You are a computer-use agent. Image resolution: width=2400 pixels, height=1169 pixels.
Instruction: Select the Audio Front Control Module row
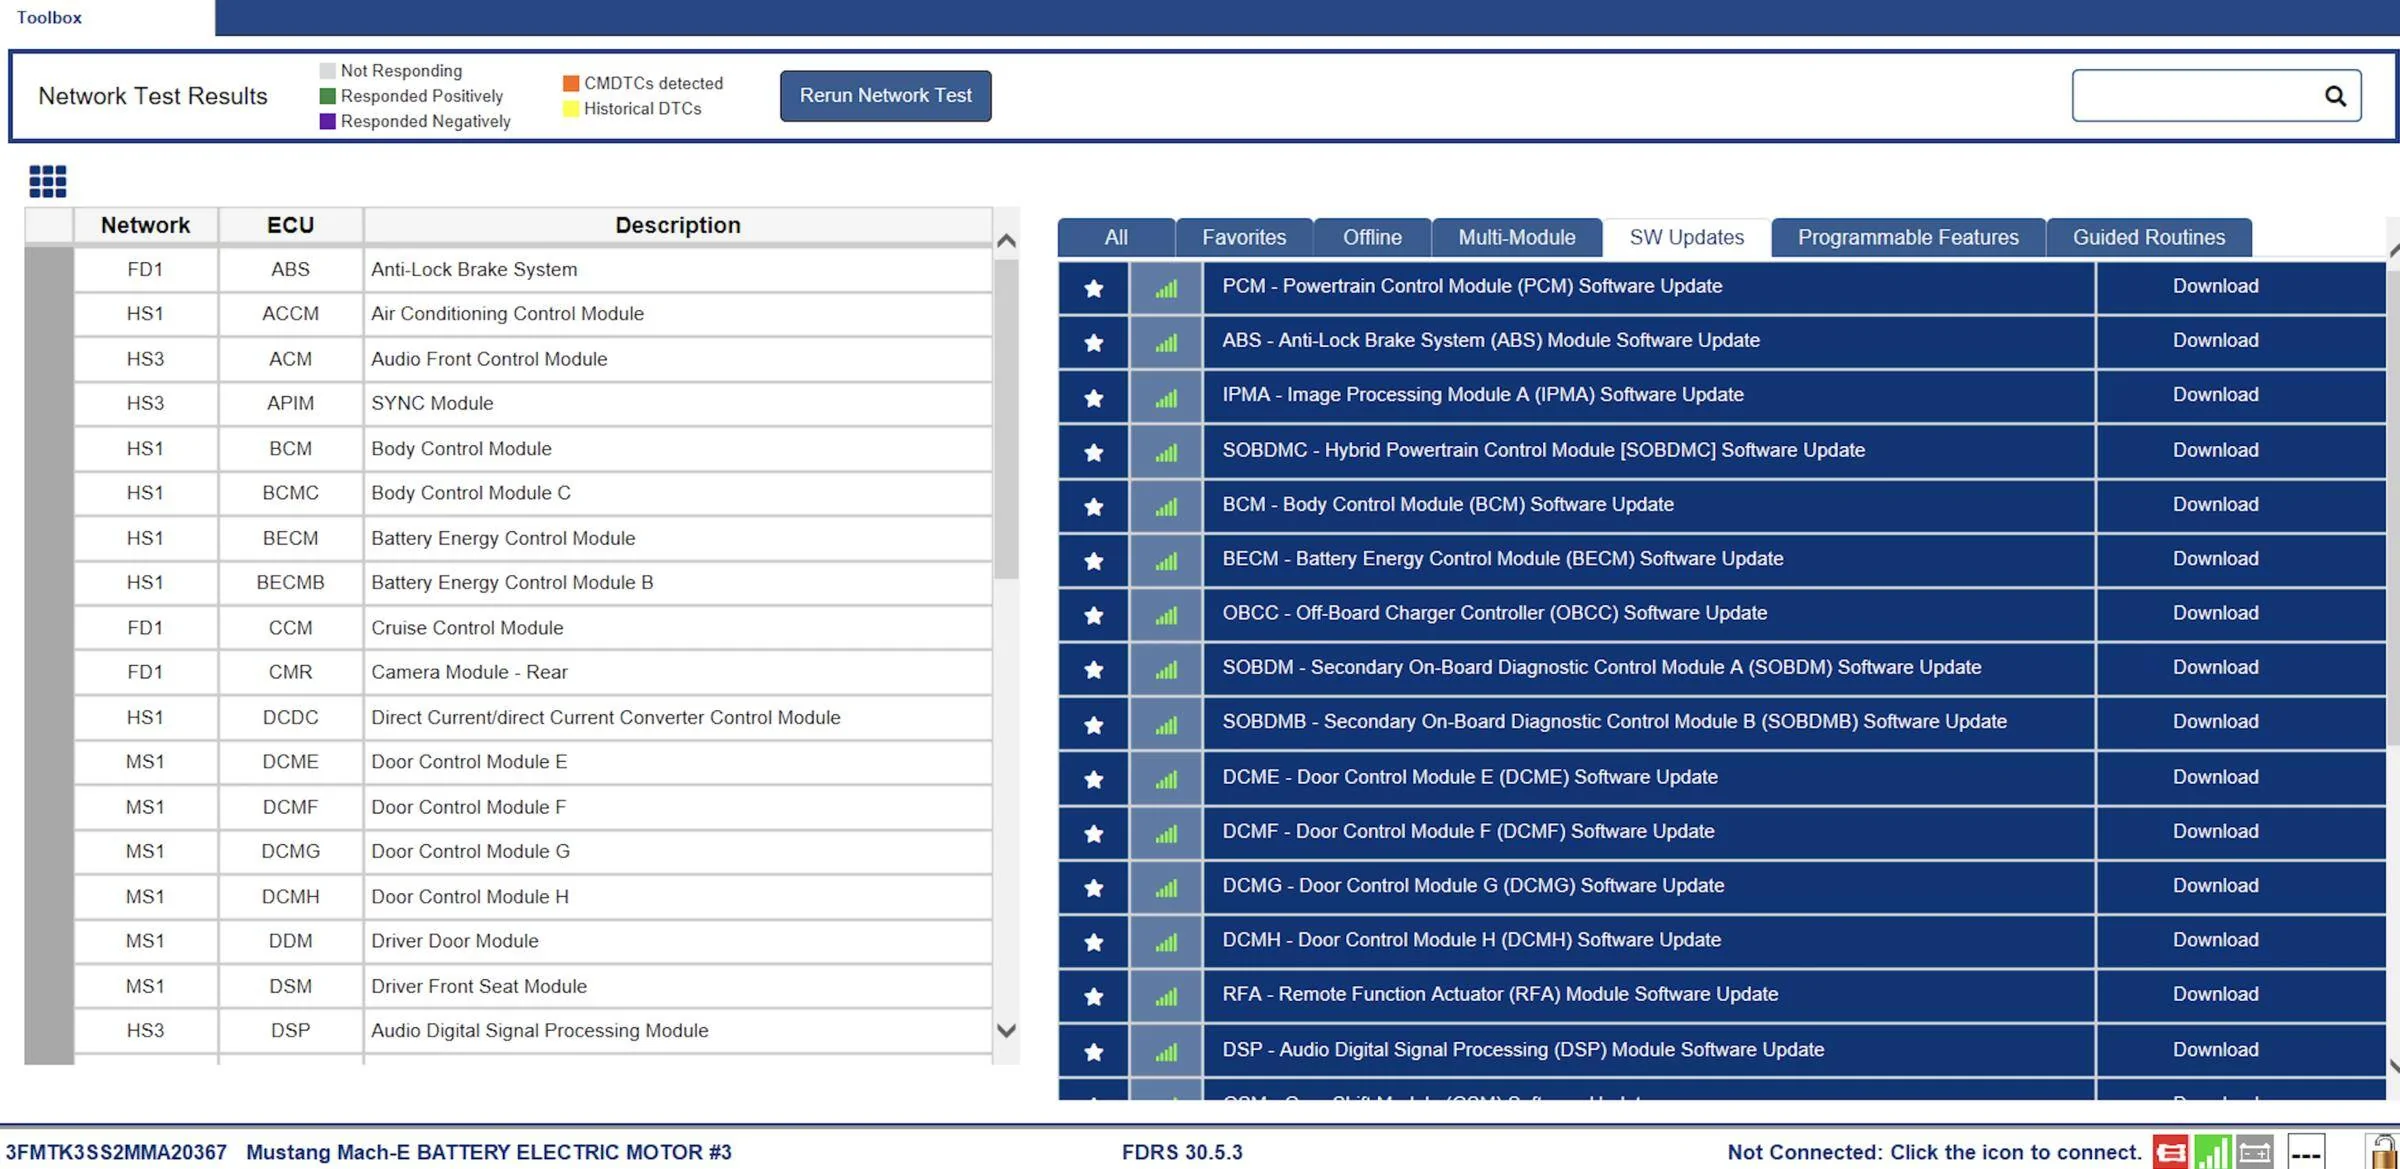(533, 360)
